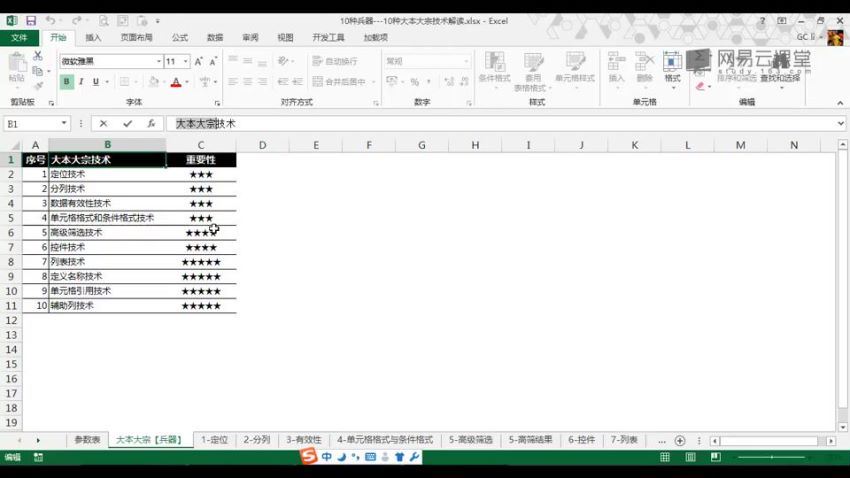Open the font size dropdown
This screenshot has height=478, width=850.
pyautogui.click(x=185, y=61)
